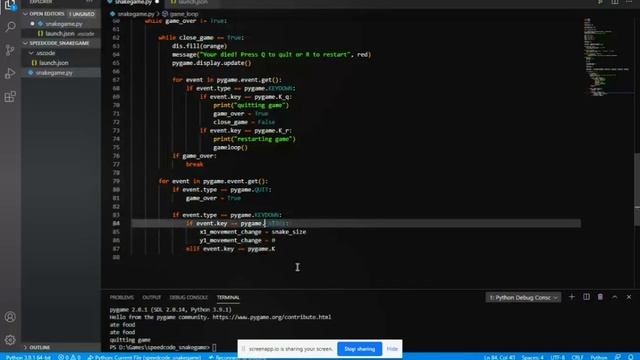Image resolution: width=640 pixels, height=360 pixels.
Task: Open the Manage gear settings
Action: point(10,340)
